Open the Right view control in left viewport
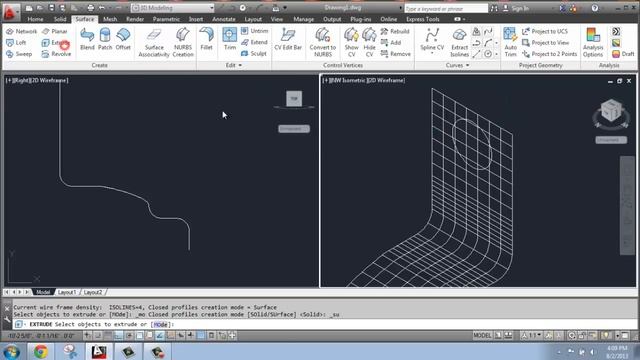The image size is (640, 360). click(x=22, y=80)
